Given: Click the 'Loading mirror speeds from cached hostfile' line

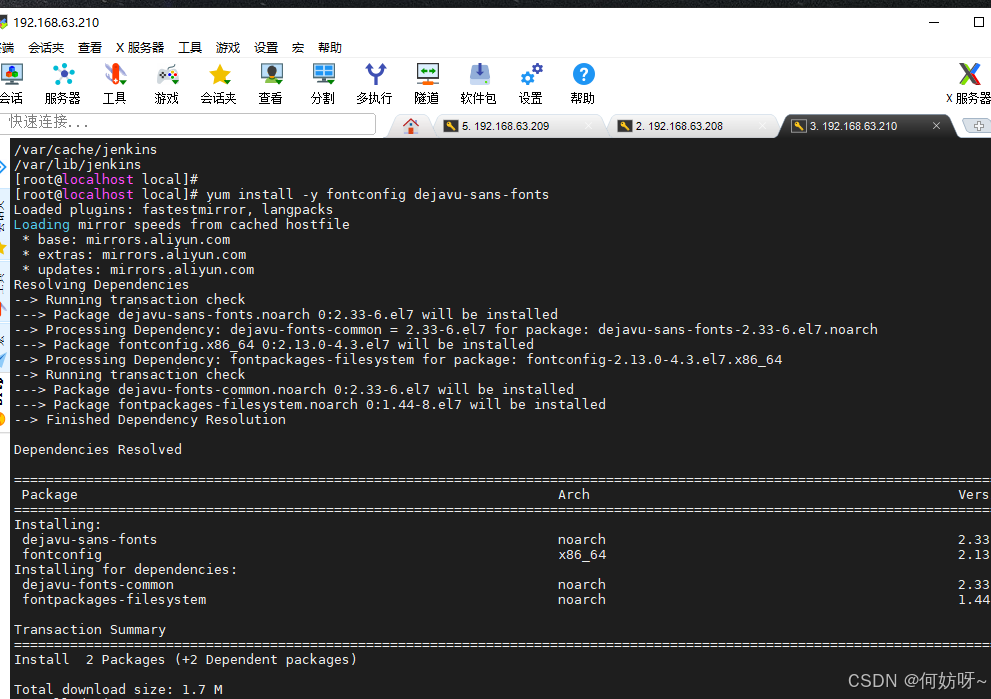Looking at the screenshot, I should click(181, 225).
